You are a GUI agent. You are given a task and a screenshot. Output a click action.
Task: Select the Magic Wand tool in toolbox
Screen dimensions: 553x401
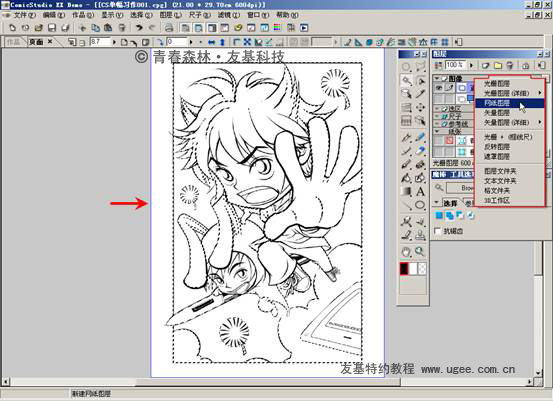[x=406, y=80]
